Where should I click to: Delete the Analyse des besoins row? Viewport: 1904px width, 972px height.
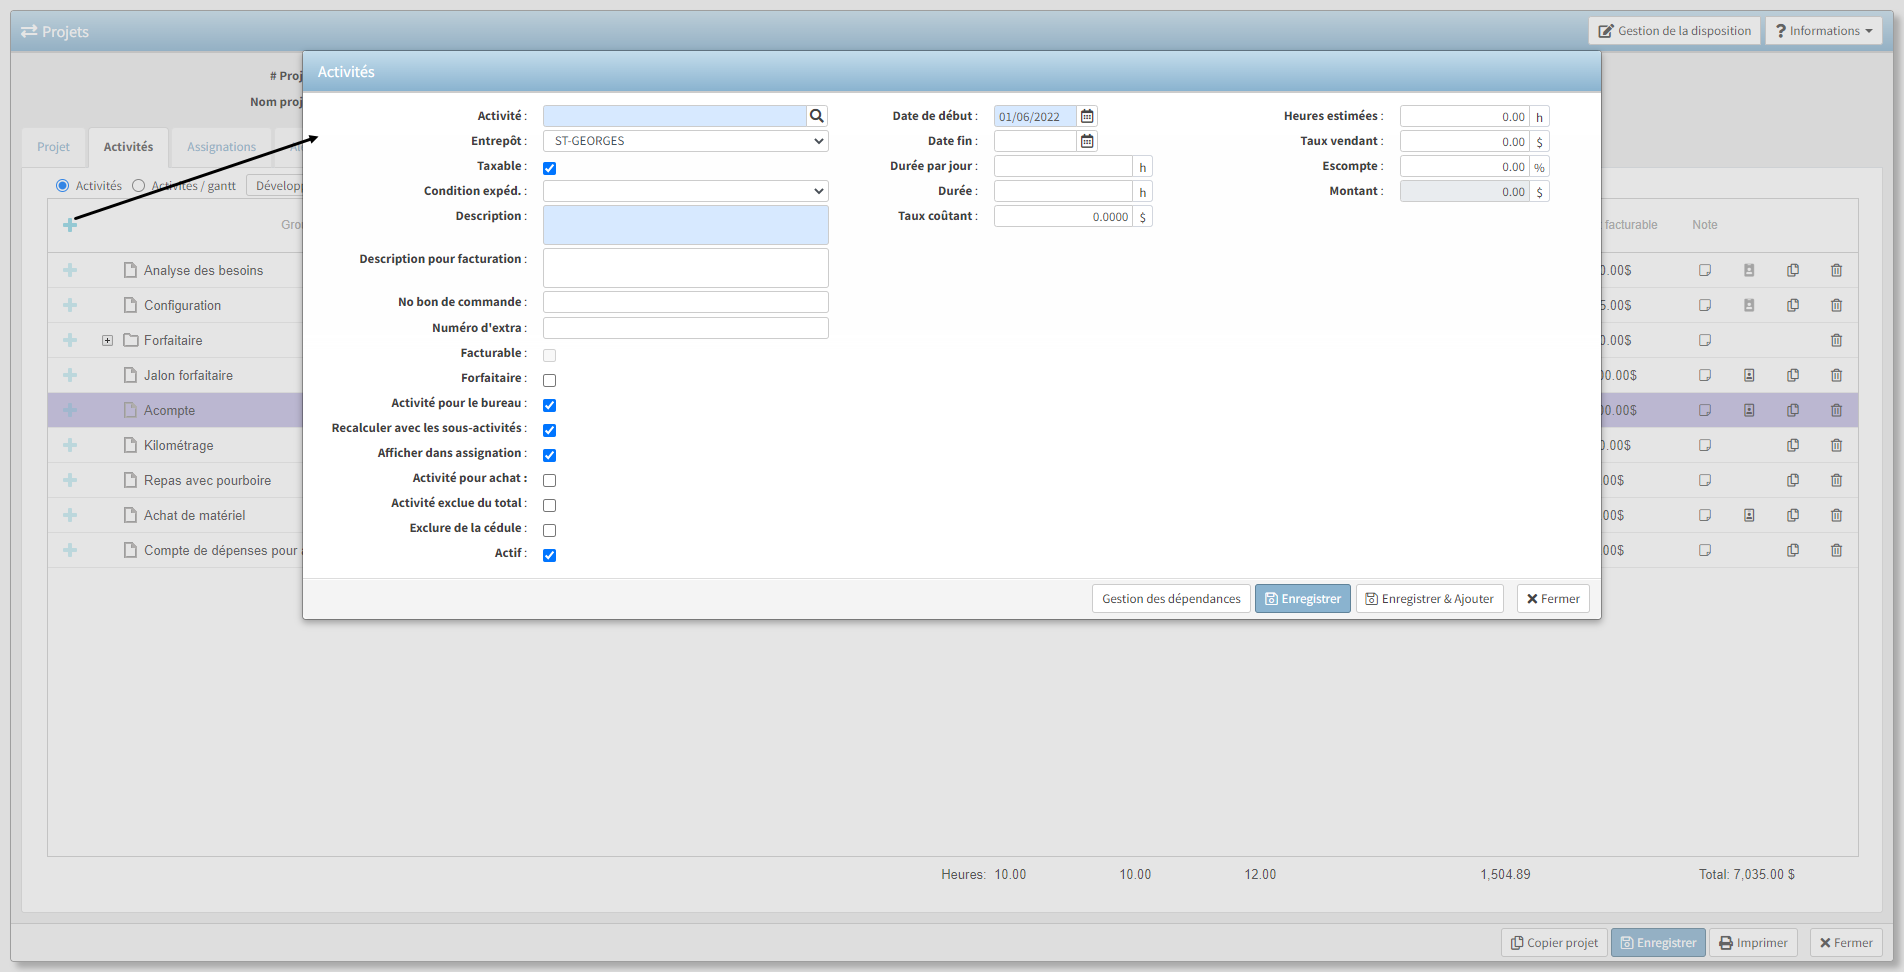pos(1836,270)
